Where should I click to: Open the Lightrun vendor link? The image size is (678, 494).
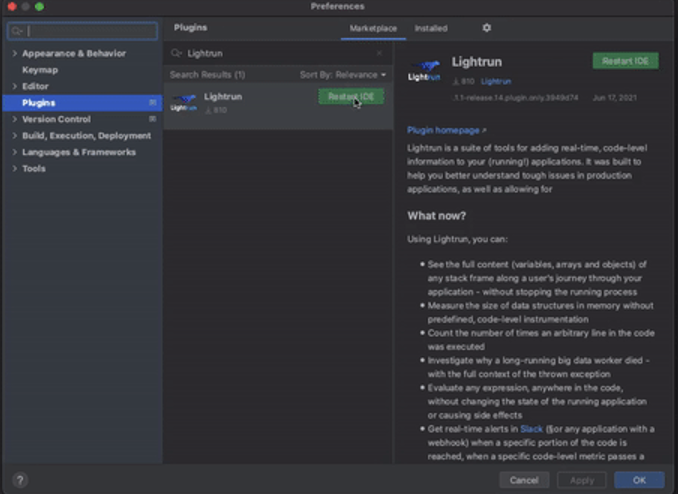coord(496,81)
